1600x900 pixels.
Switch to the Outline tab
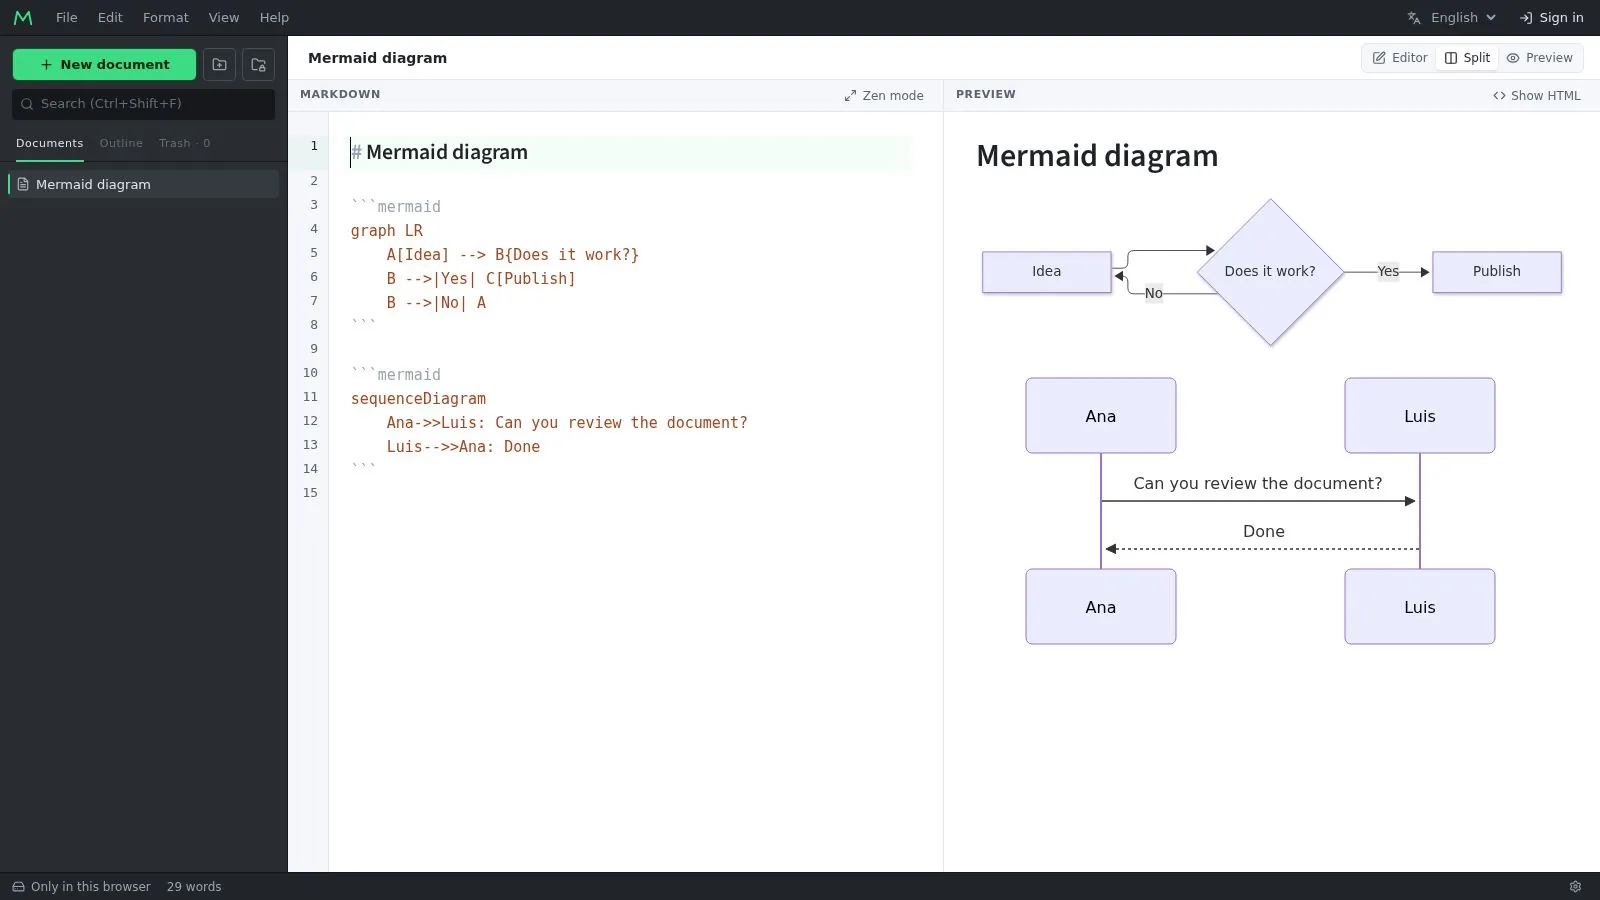121,144
